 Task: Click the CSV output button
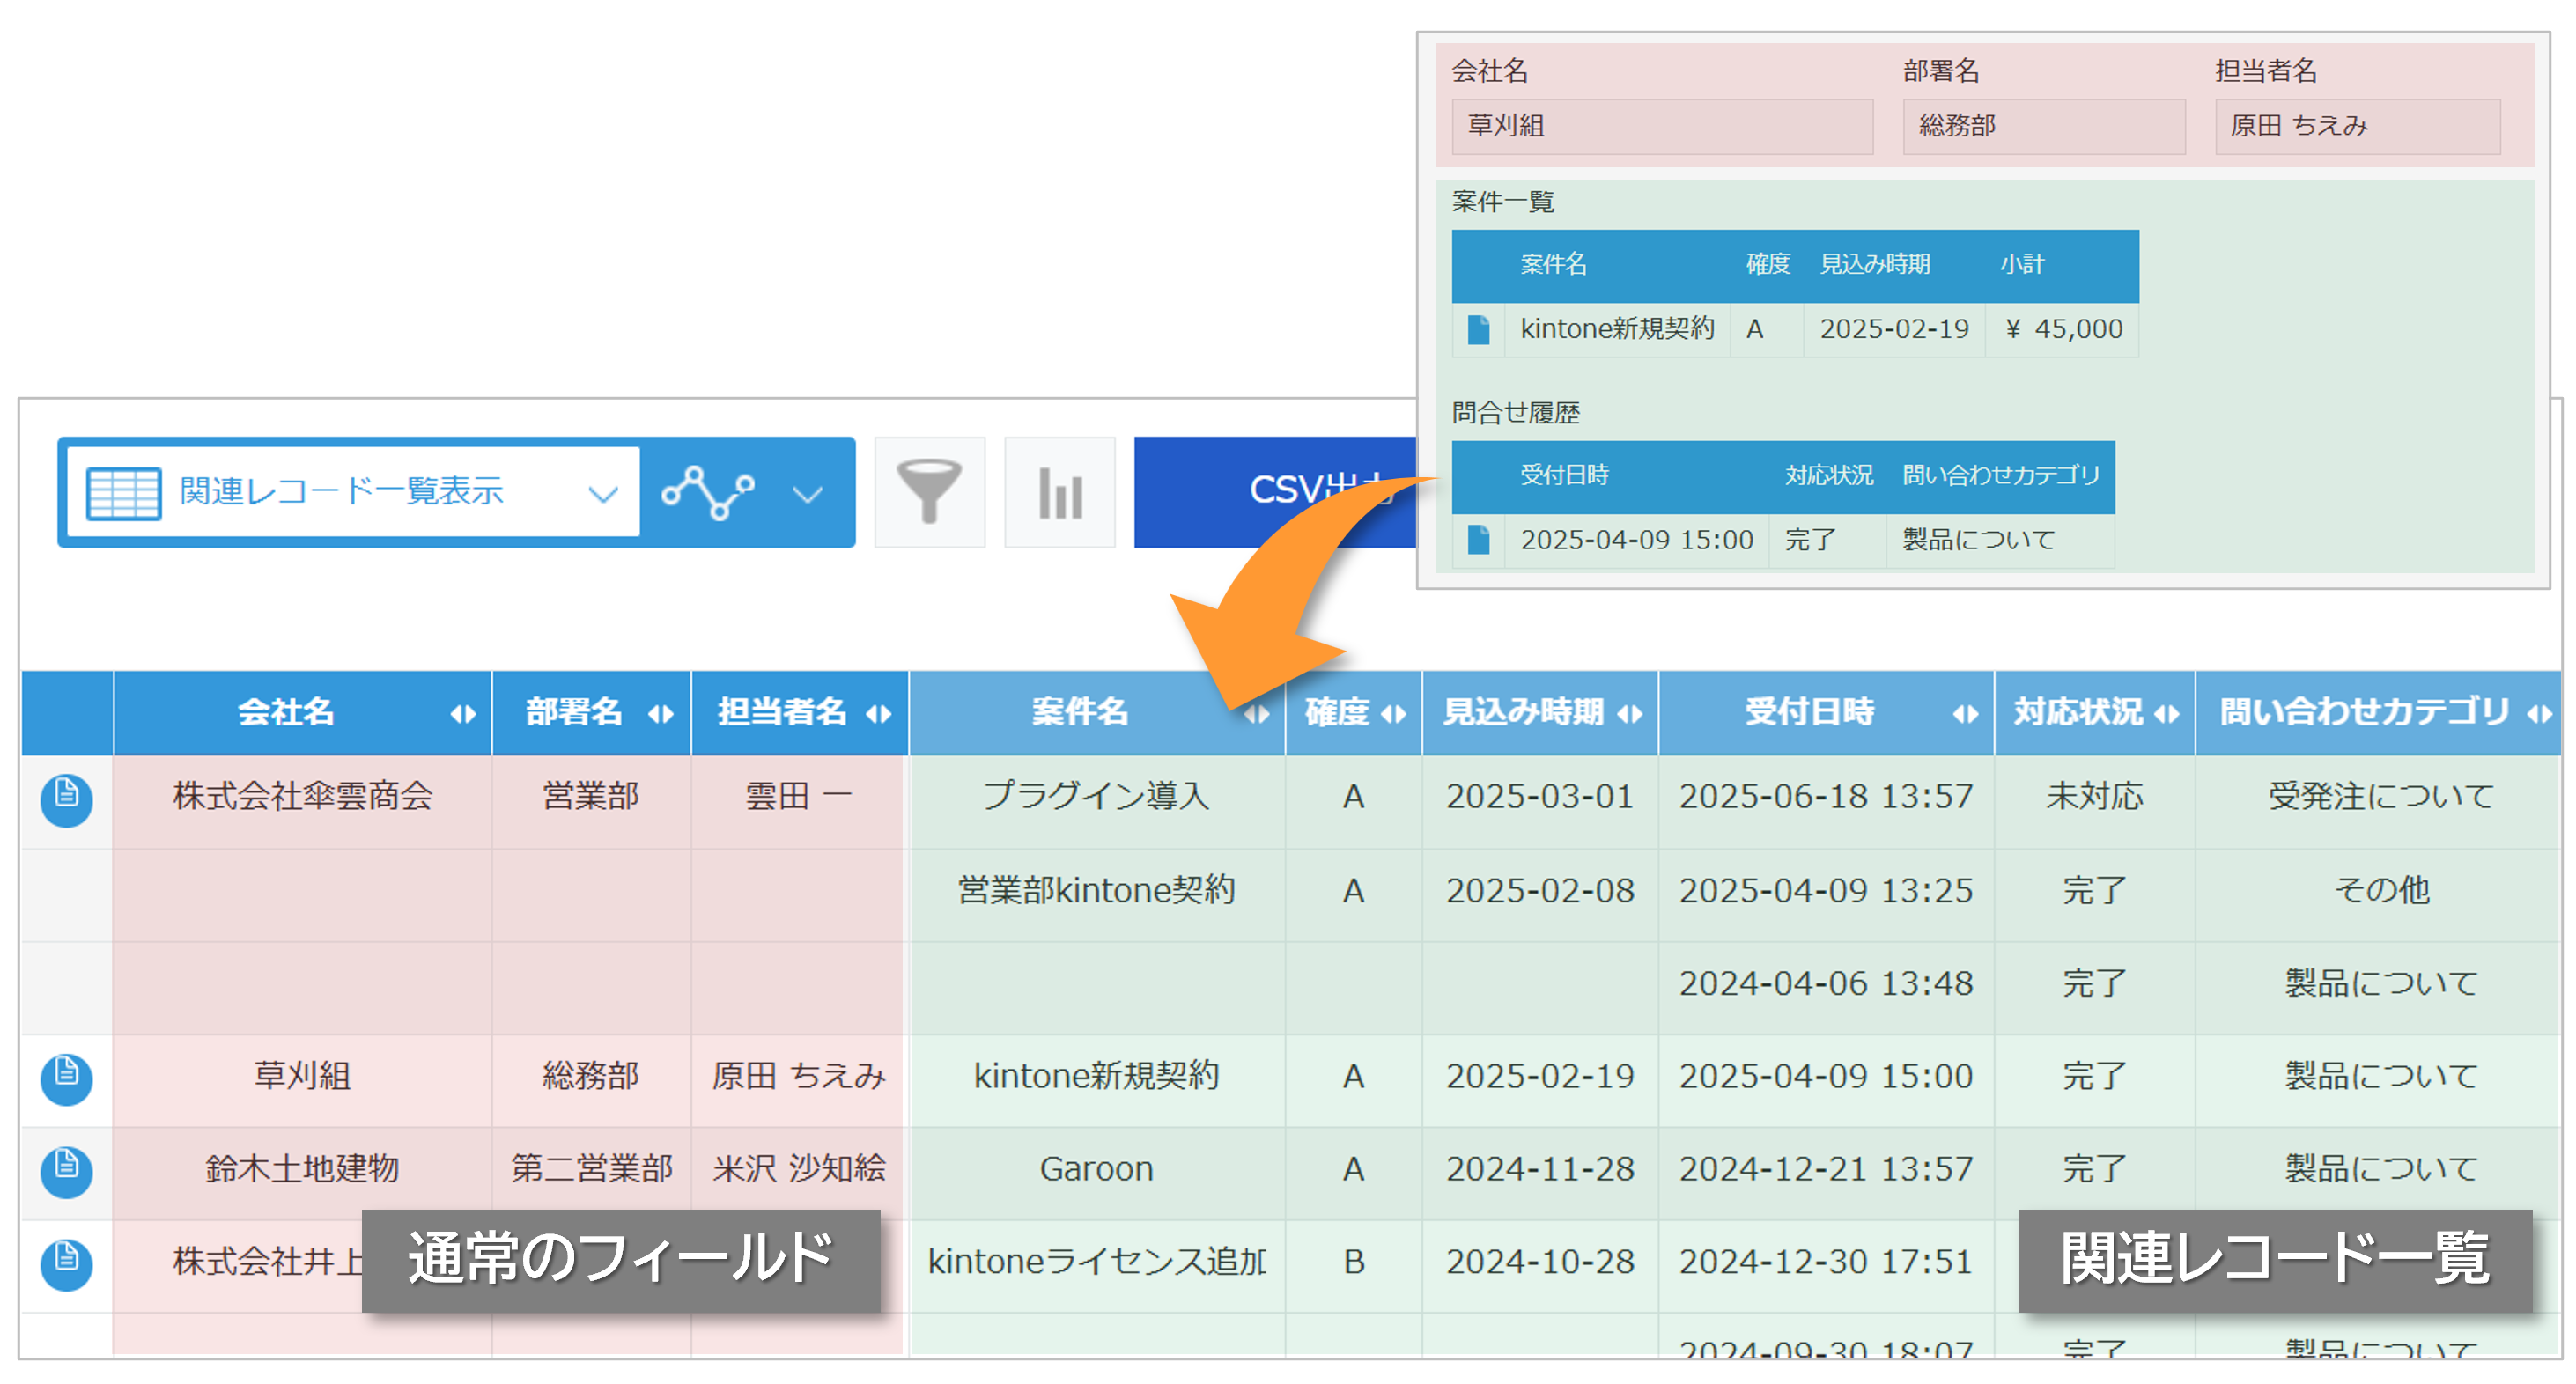1277,492
